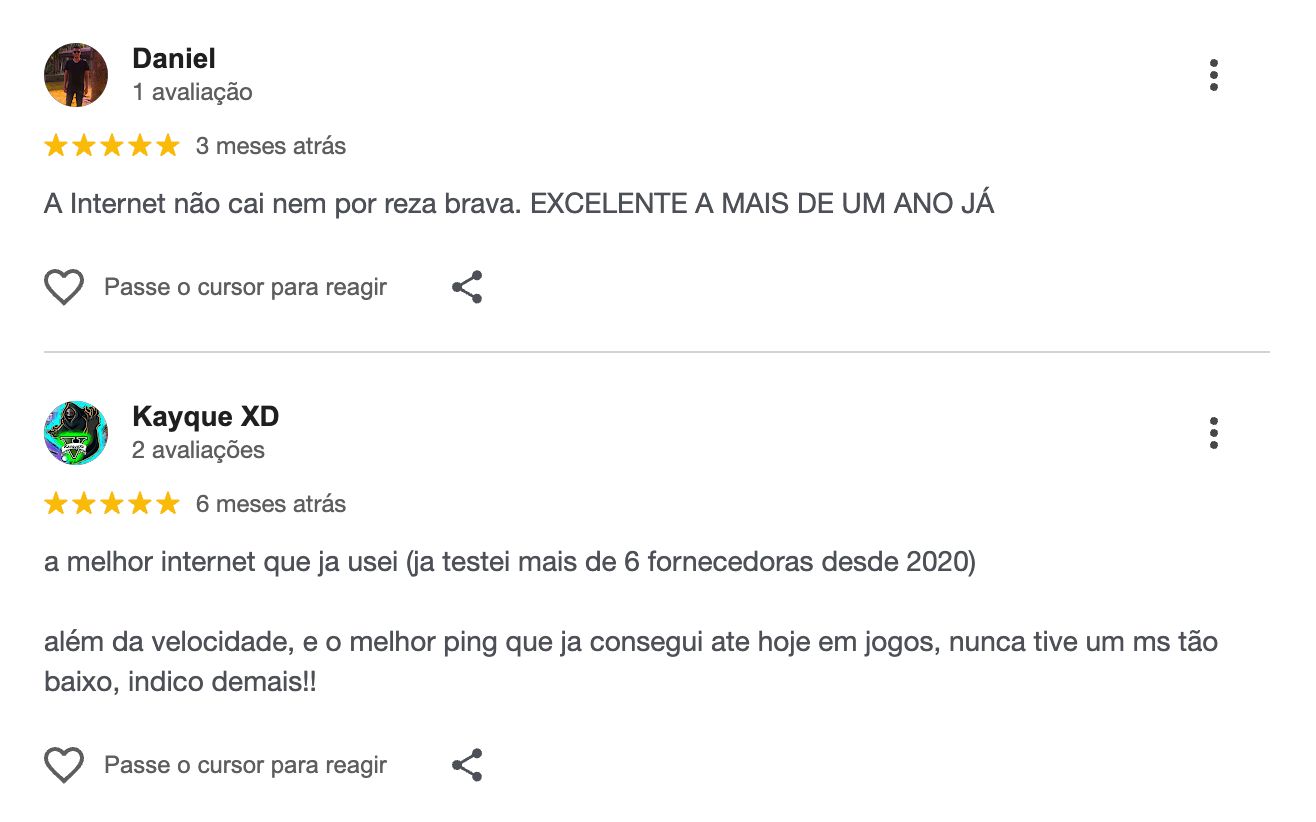This screenshot has height=822, width=1316.
Task: Open Daniel's review three-dot options menu
Action: click(1213, 75)
